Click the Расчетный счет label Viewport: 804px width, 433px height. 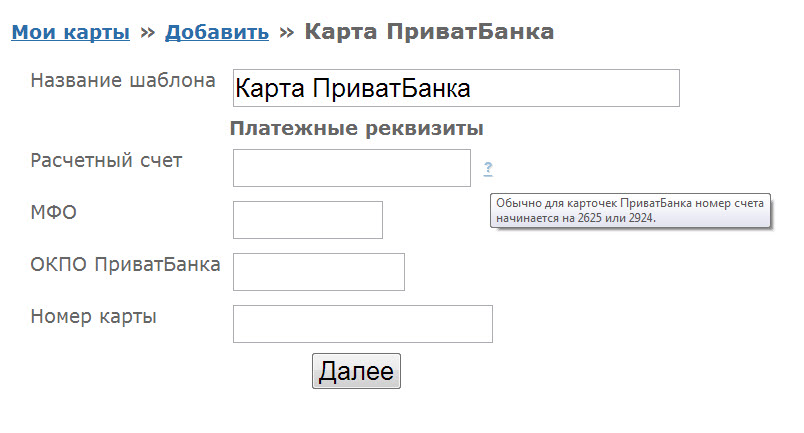coord(107,160)
